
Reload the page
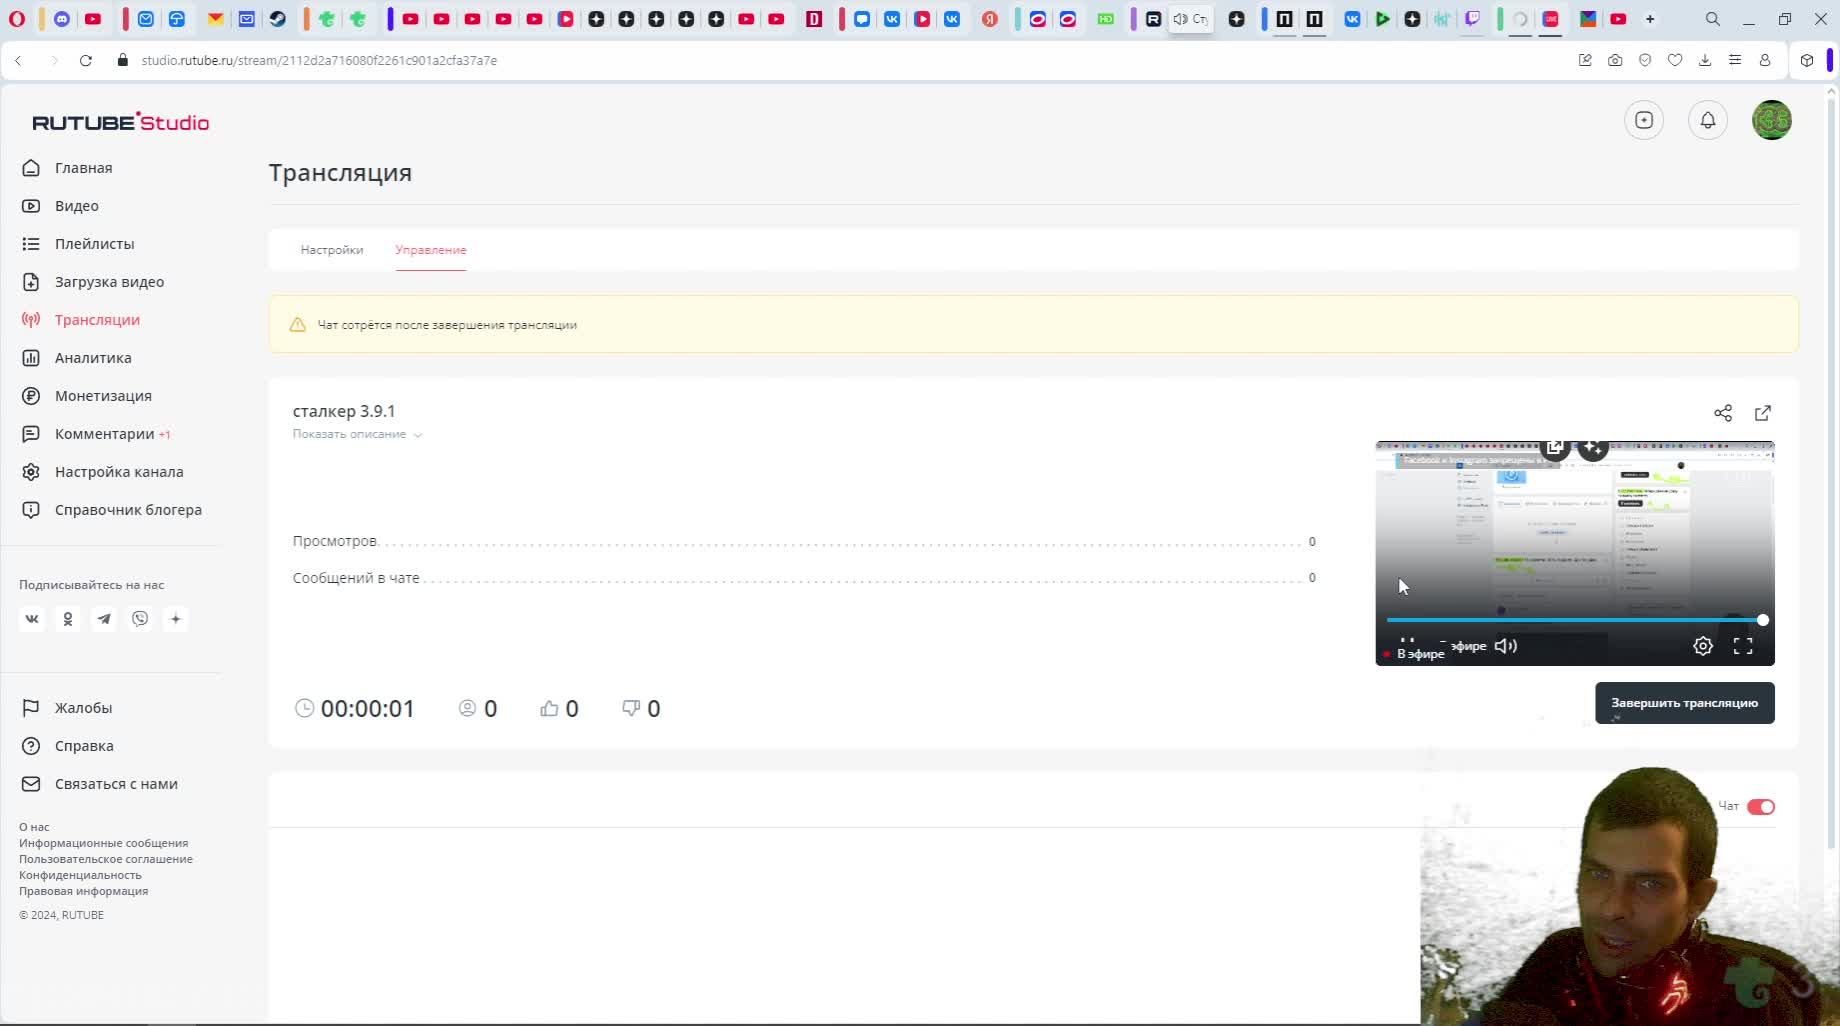(x=86, y=61)
